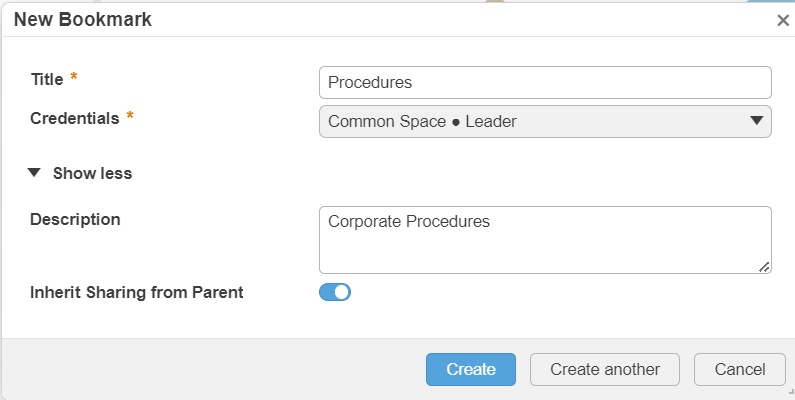Disable Inherit Sharing from Parent switch
Image resolution: width=795 pixels, height=400 pixels.
point(335,292)
